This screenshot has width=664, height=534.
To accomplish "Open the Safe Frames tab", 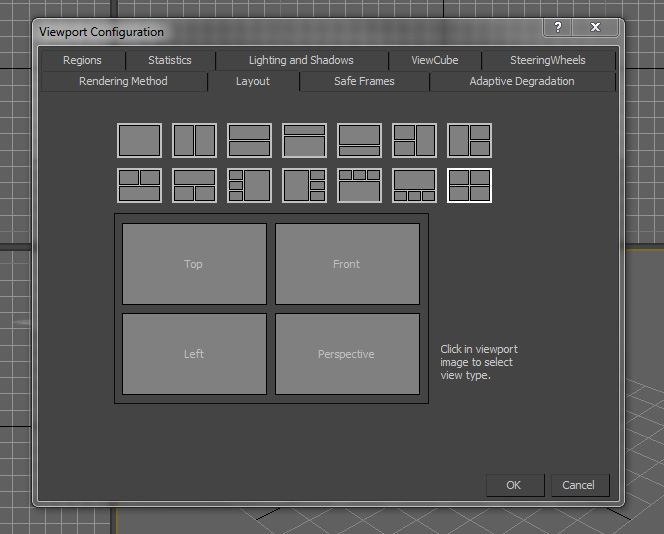I will (x=365, y=81).
